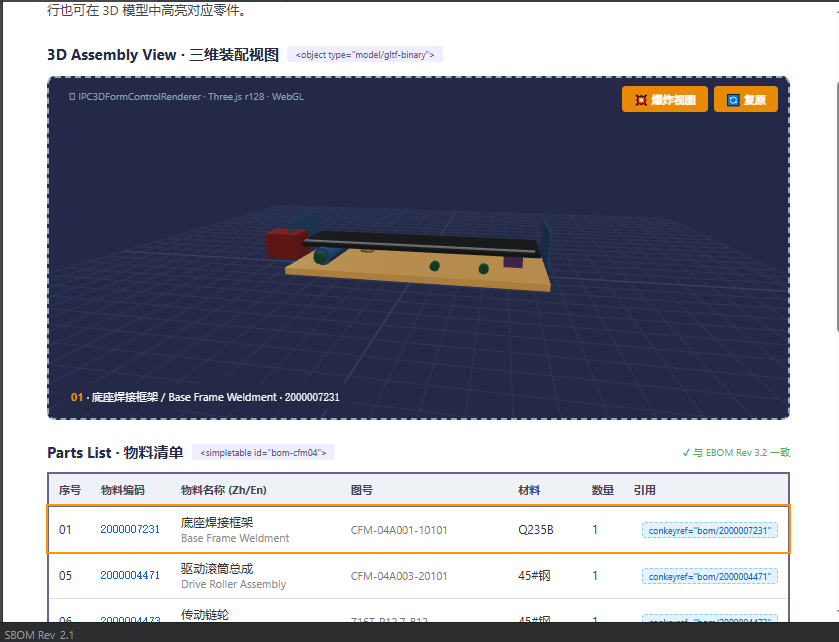Click the 物料名称 (Zh/En) column header
Viewport: 839px width, 642px height.
click(224, 490)
